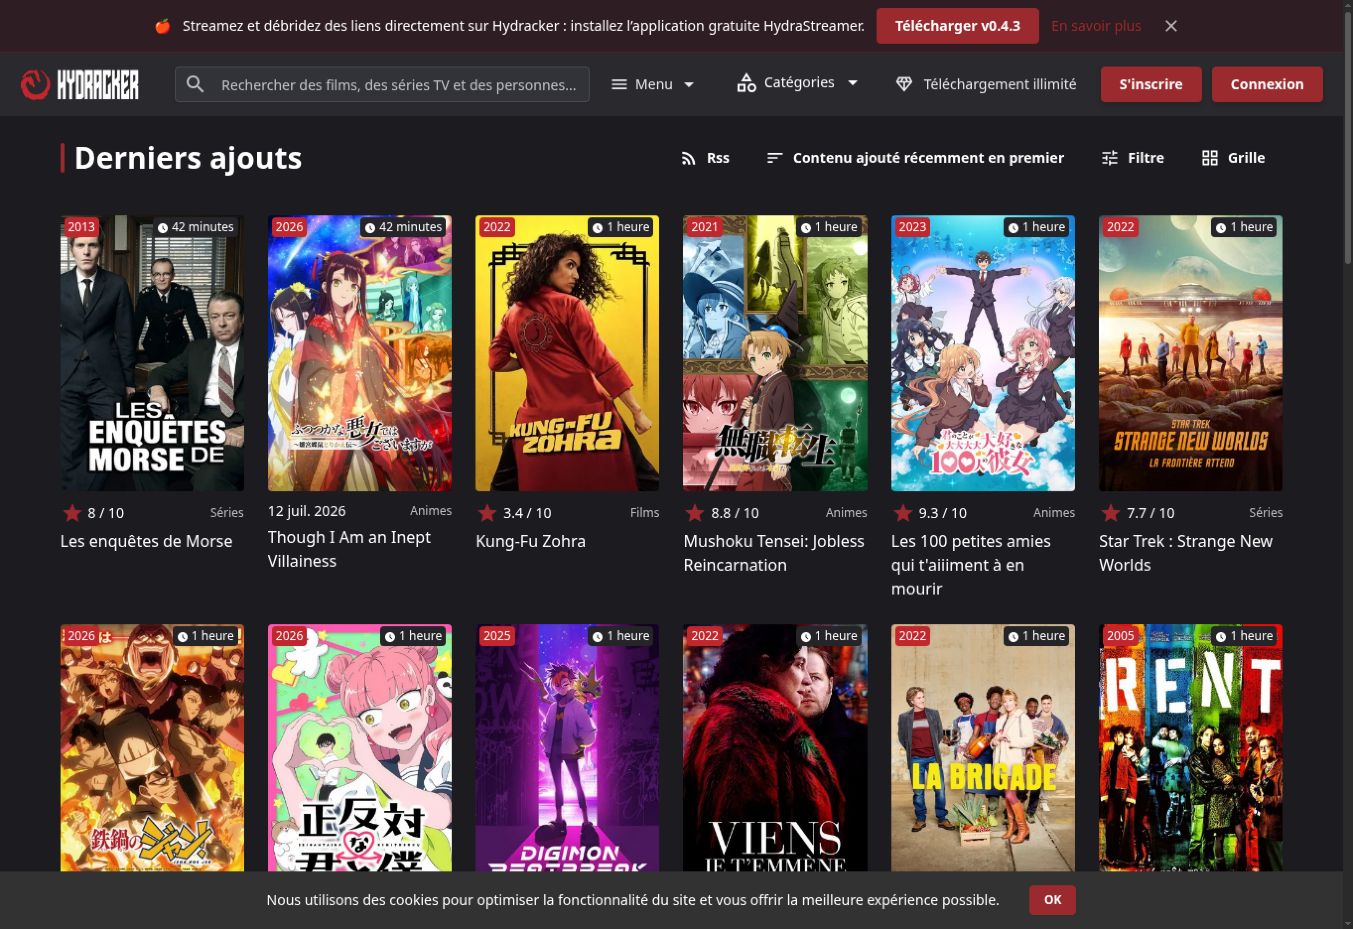Viewport: 1353px width, 929px height.
Task: Open the Menu navigation item
Action: (653, 84)
